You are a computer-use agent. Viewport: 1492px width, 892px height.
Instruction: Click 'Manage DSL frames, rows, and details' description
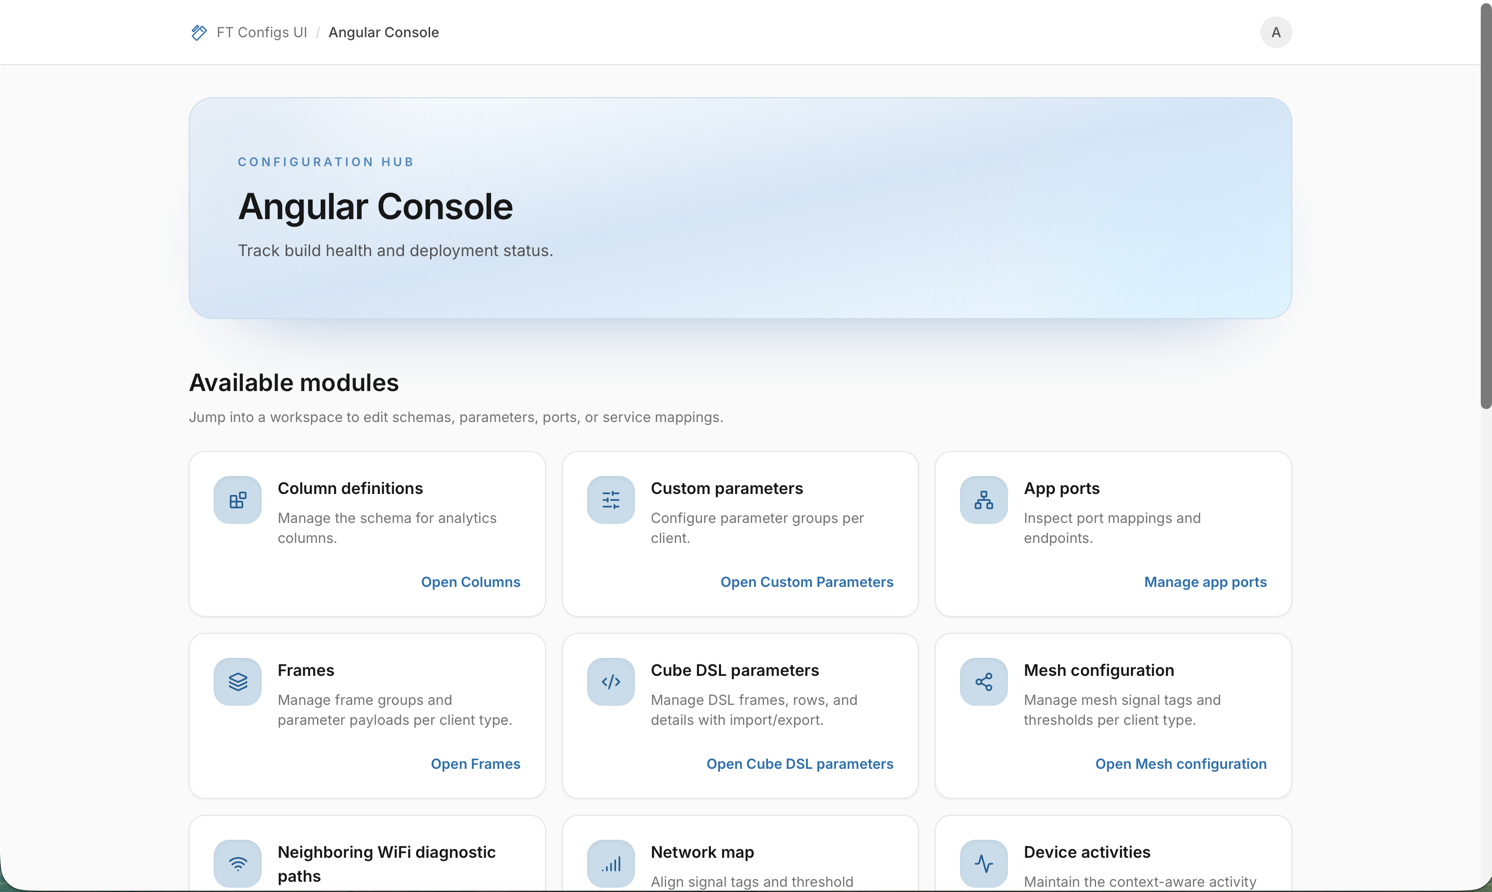(753, 710)
